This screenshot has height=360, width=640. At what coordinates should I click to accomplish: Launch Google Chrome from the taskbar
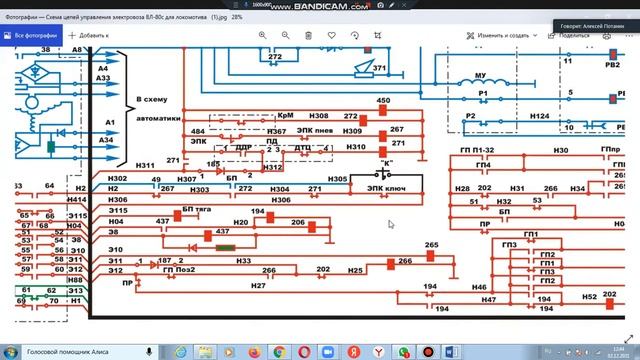click(279, 352)
